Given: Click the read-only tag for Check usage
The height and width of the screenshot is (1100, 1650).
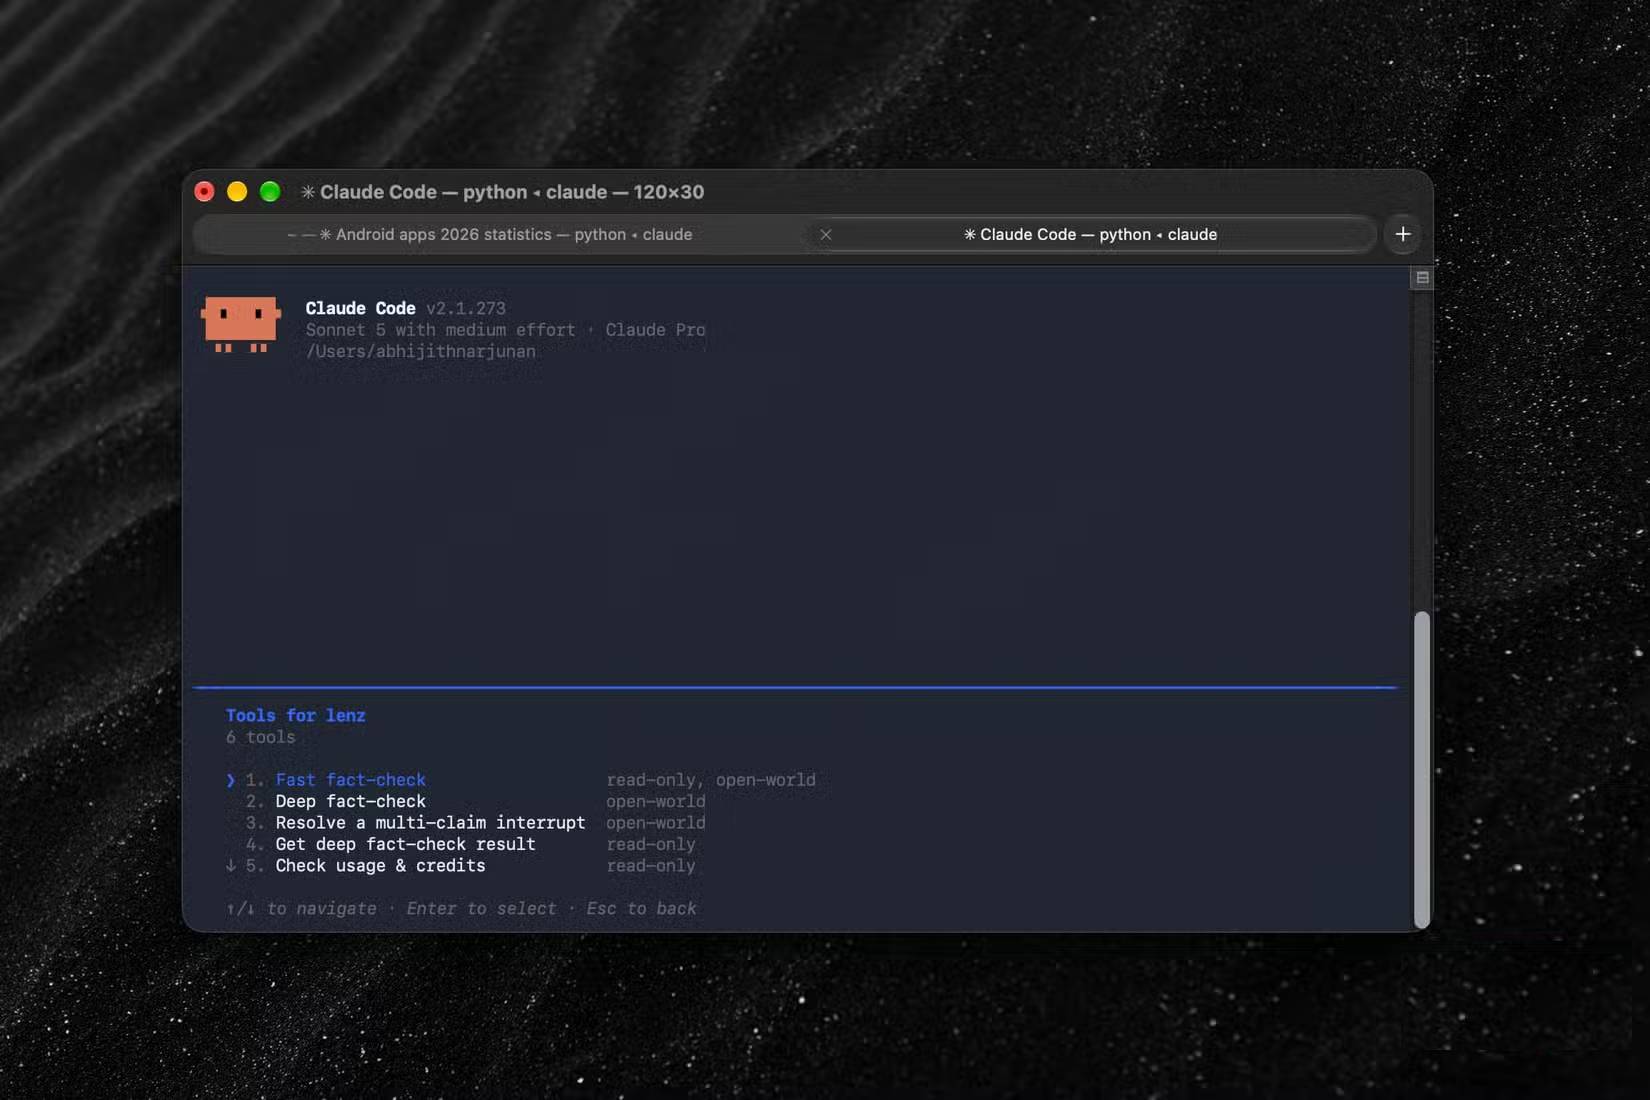Looking at the screenshot, I should coord(651,866).
